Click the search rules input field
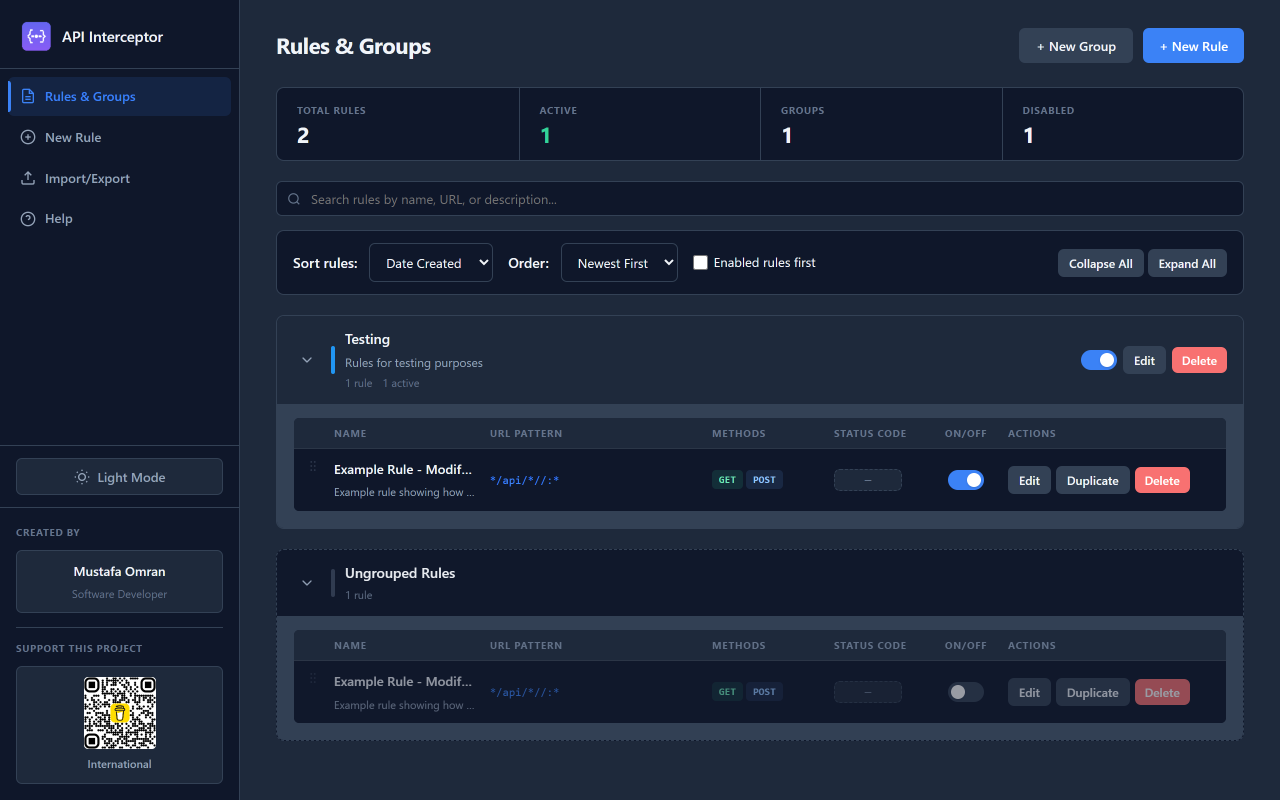Image resolution: width=1280 pixels, height=800 pixels. point(760,199)
